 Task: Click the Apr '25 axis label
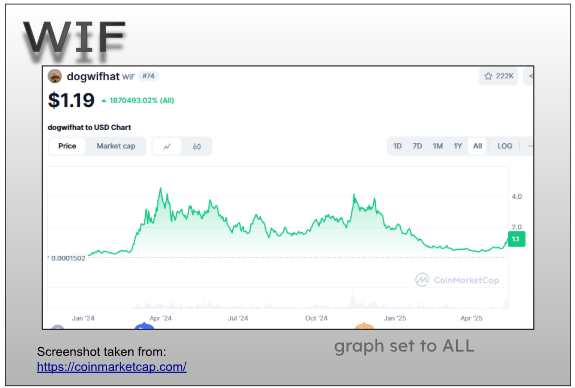coord(471,318)
